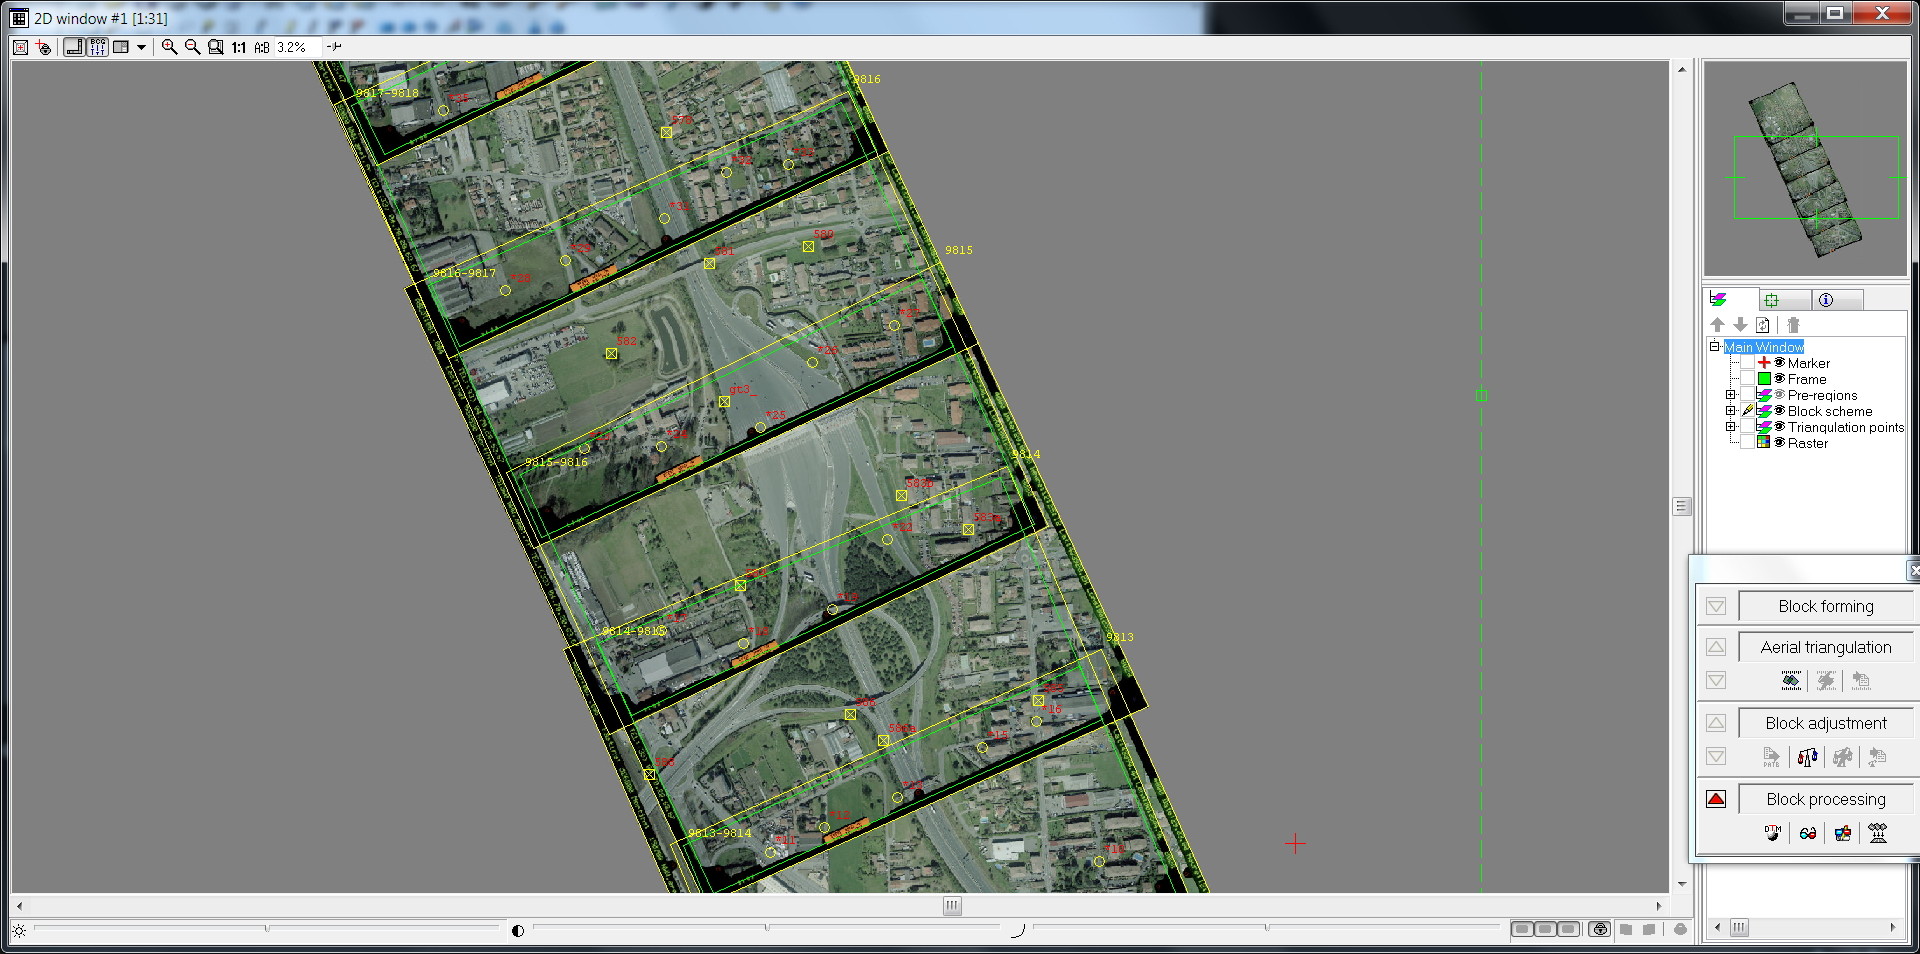The width and height of the screenshot is (1920, 954).
Task: Click down arrow below Aerial triangulation
Action: (1716, 681)
